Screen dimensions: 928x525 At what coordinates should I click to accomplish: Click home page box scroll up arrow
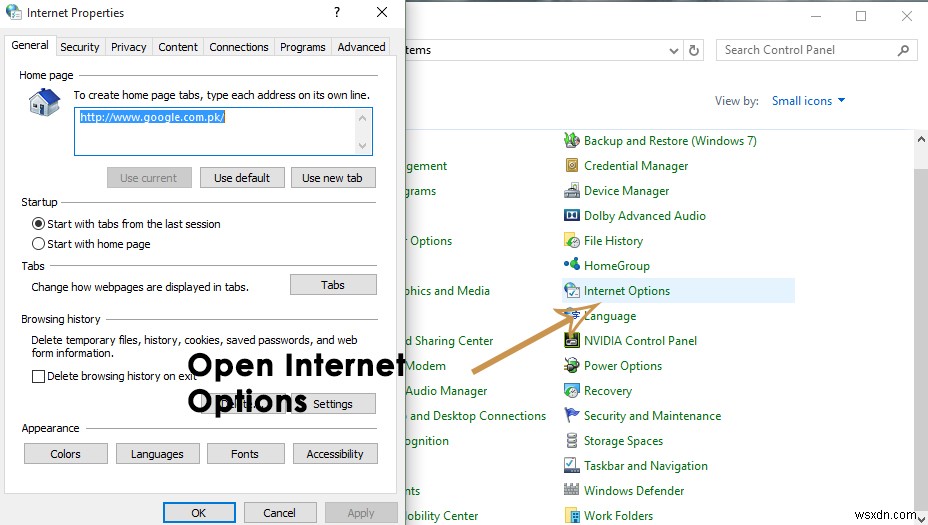click(x=362, y=118)
